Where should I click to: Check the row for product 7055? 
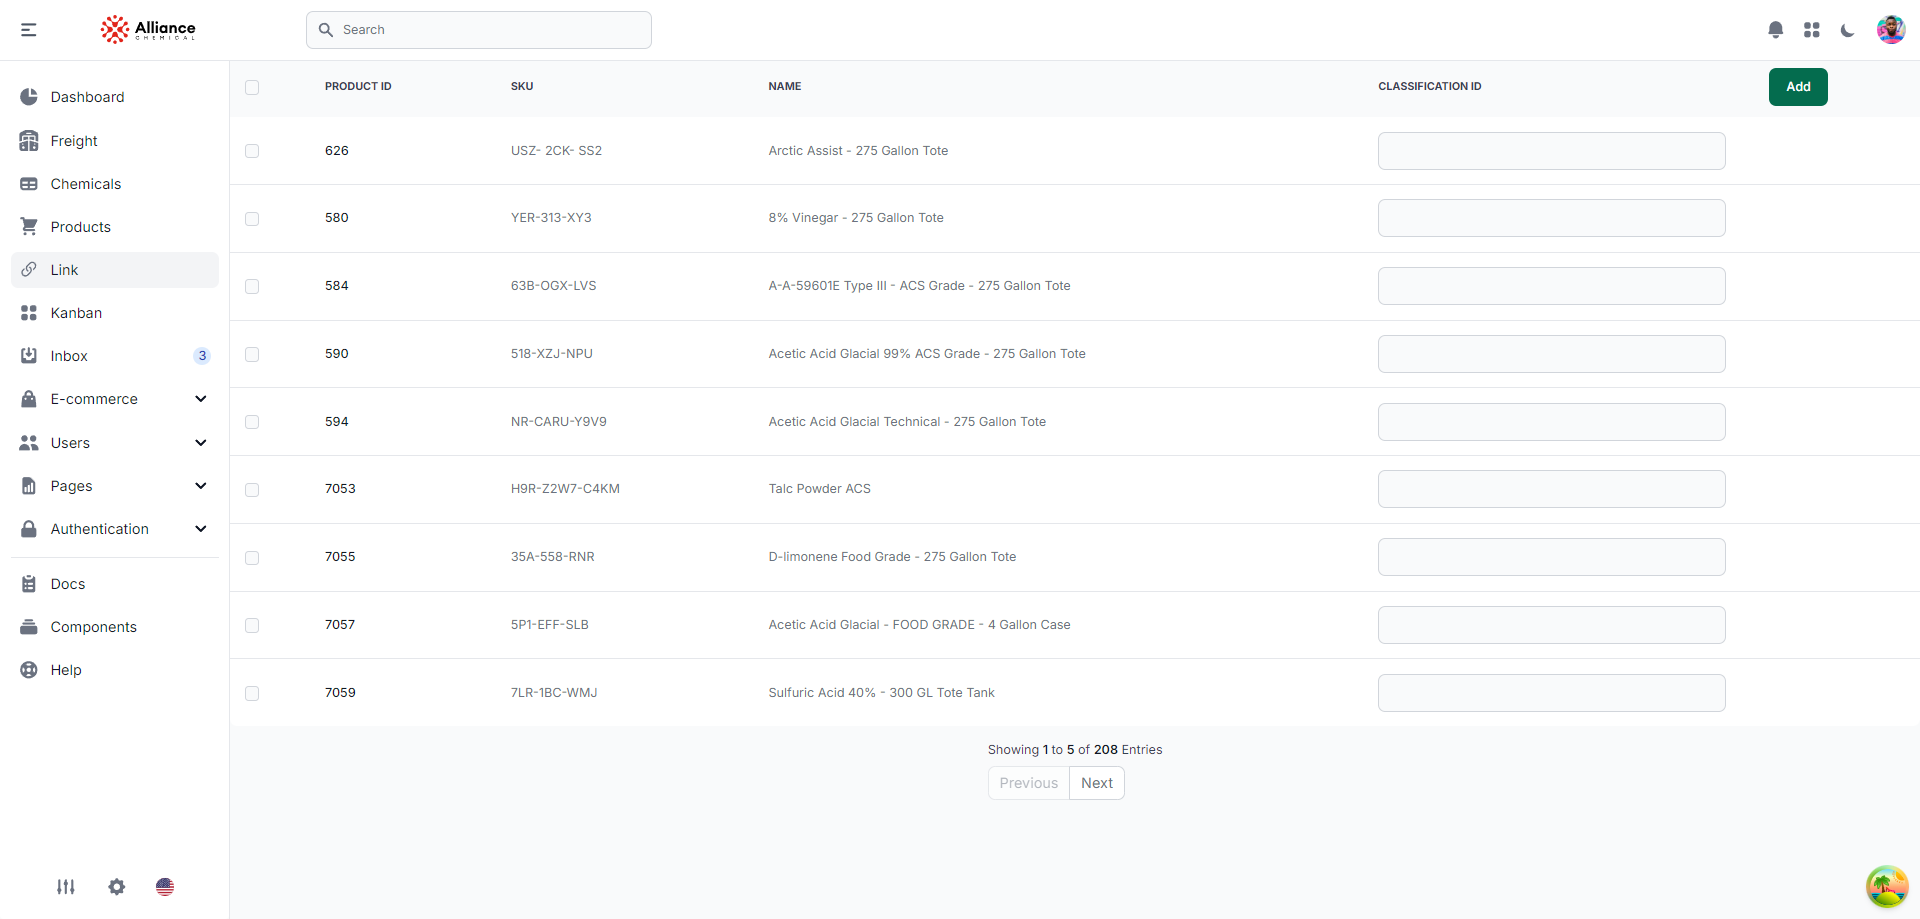click(252, 558)
